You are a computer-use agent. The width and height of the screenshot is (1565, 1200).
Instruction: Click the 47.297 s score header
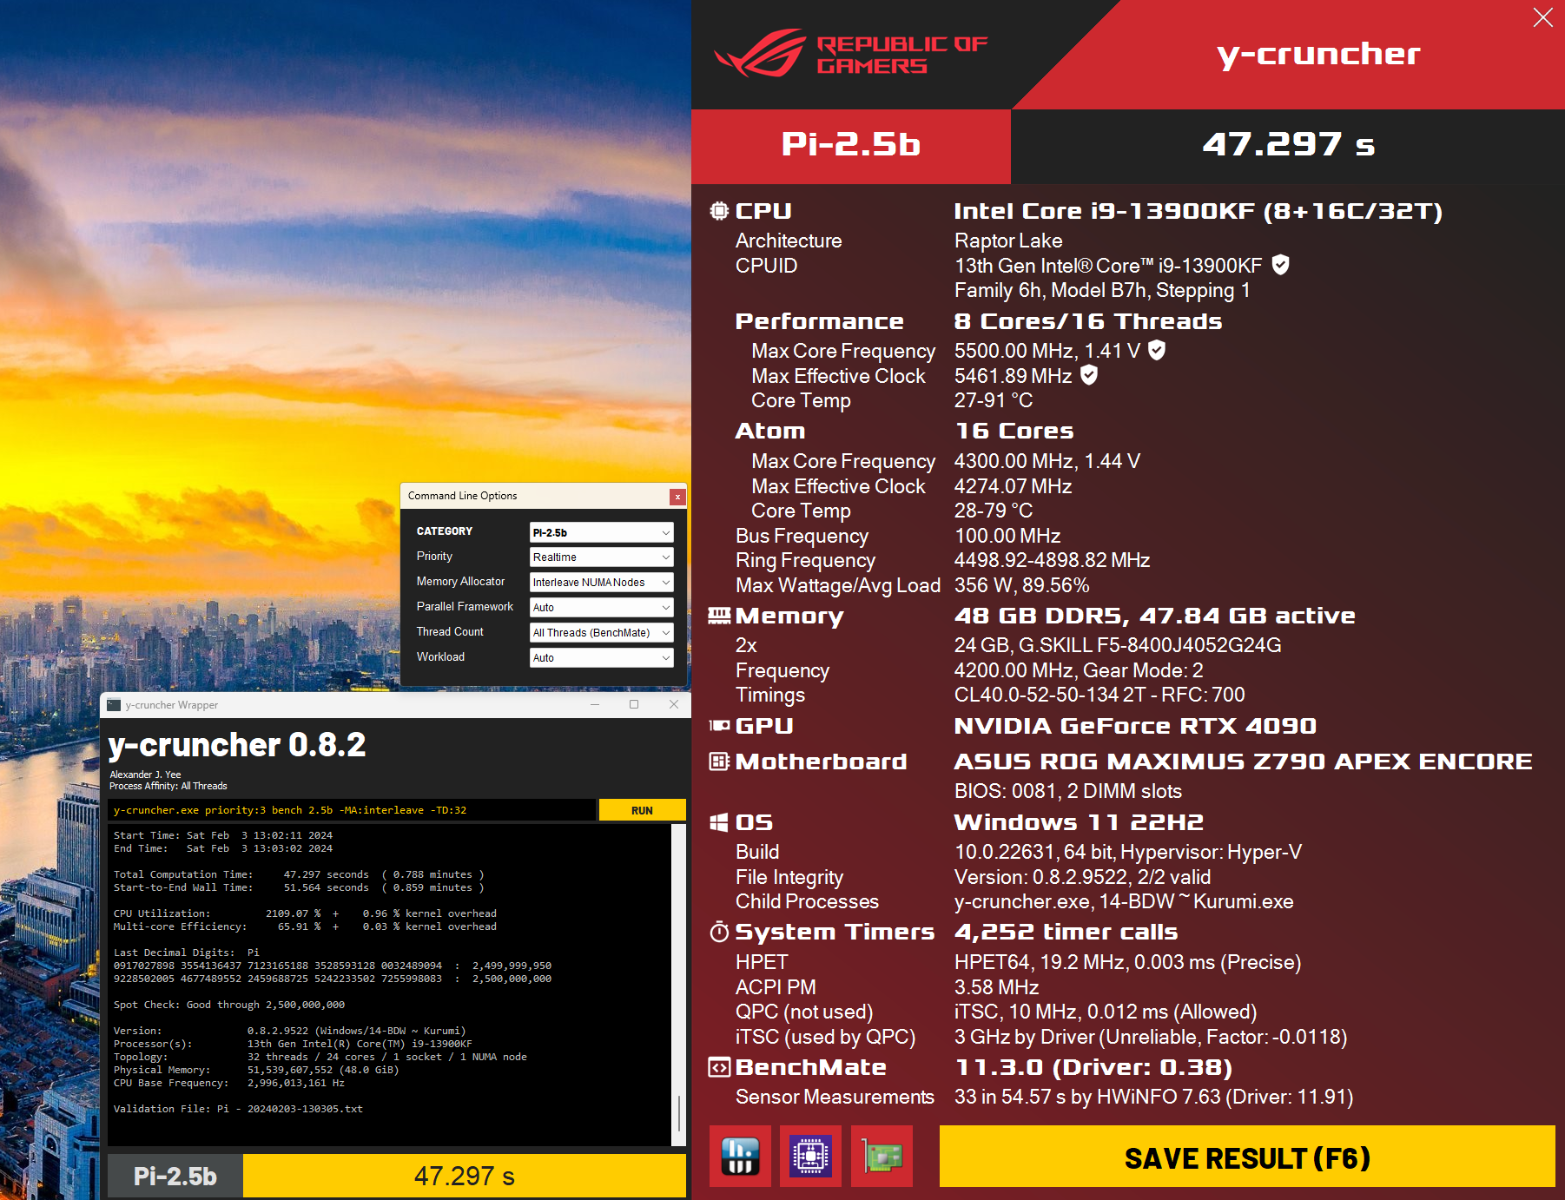pos(1288,146)
